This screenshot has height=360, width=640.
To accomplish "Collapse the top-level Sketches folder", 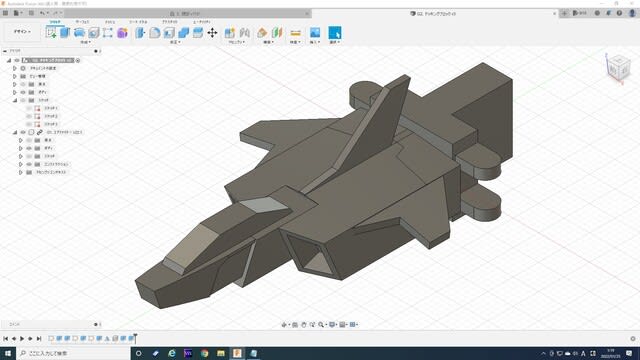I will click(15, 100).
